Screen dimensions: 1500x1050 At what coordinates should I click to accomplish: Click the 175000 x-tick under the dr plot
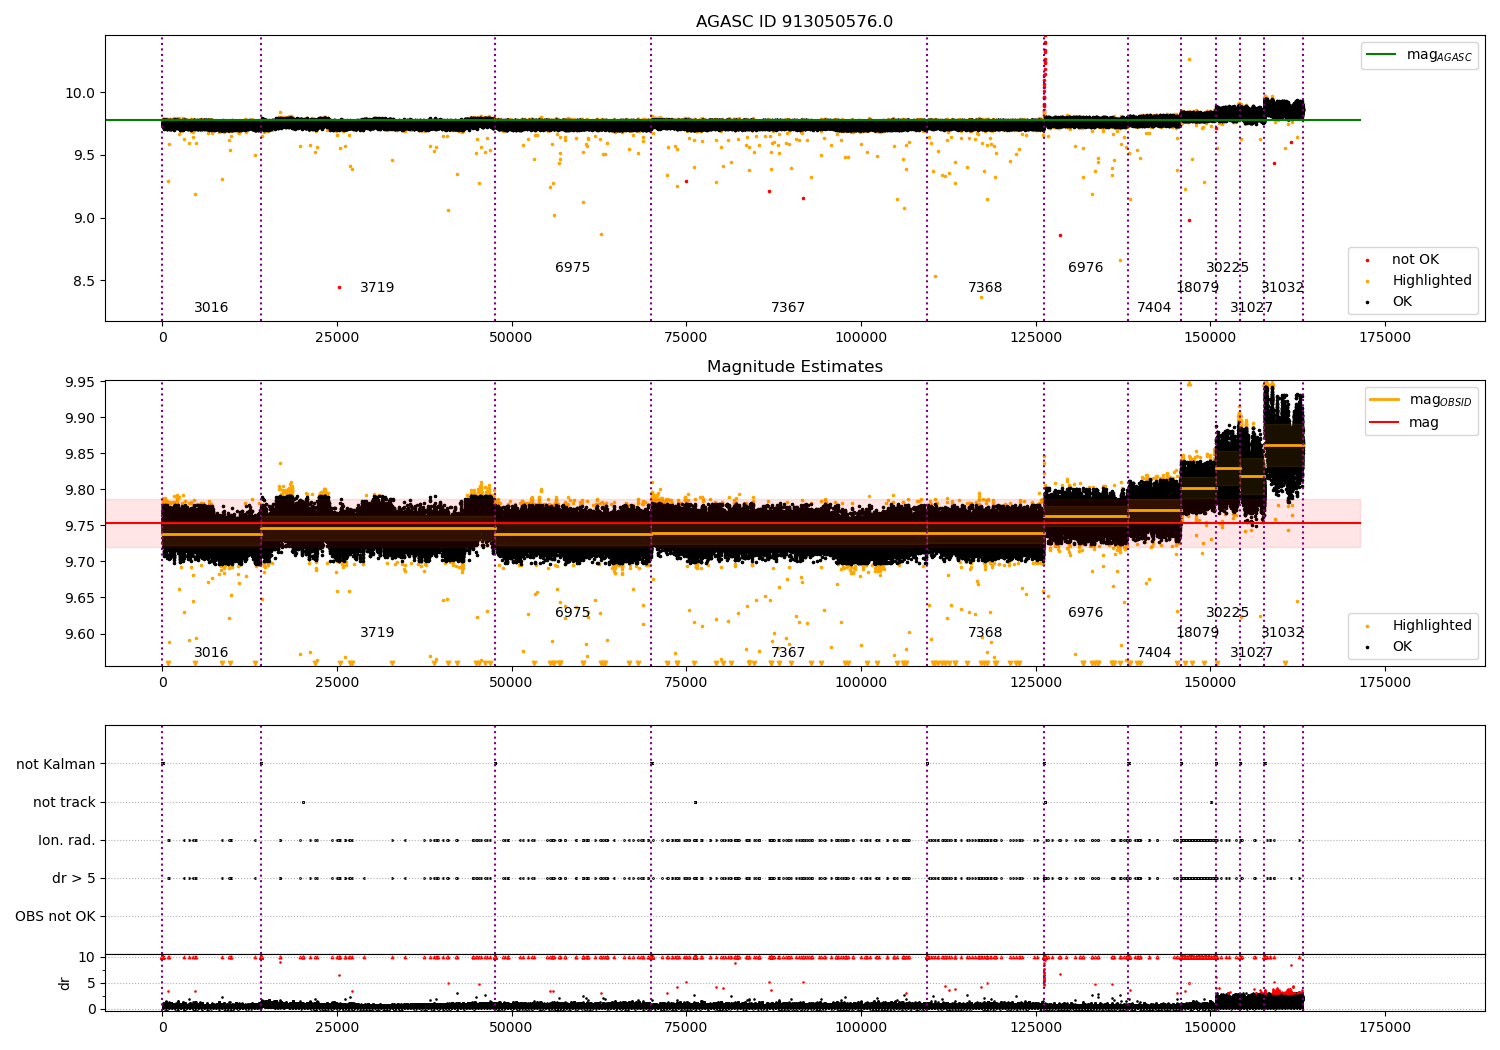(x=1385, y=1028)
